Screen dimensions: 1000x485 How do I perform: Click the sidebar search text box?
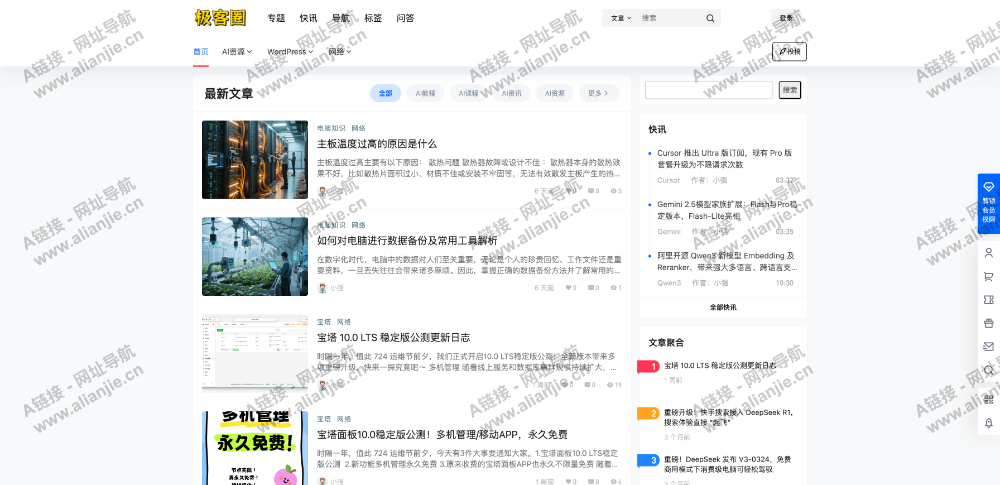tap(709, 90)
